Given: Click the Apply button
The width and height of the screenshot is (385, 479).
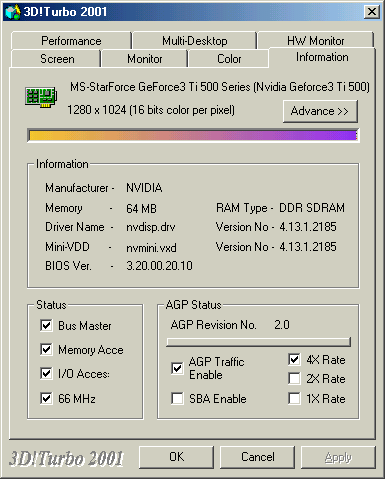Looking at the screenshot, I should 338,457.
